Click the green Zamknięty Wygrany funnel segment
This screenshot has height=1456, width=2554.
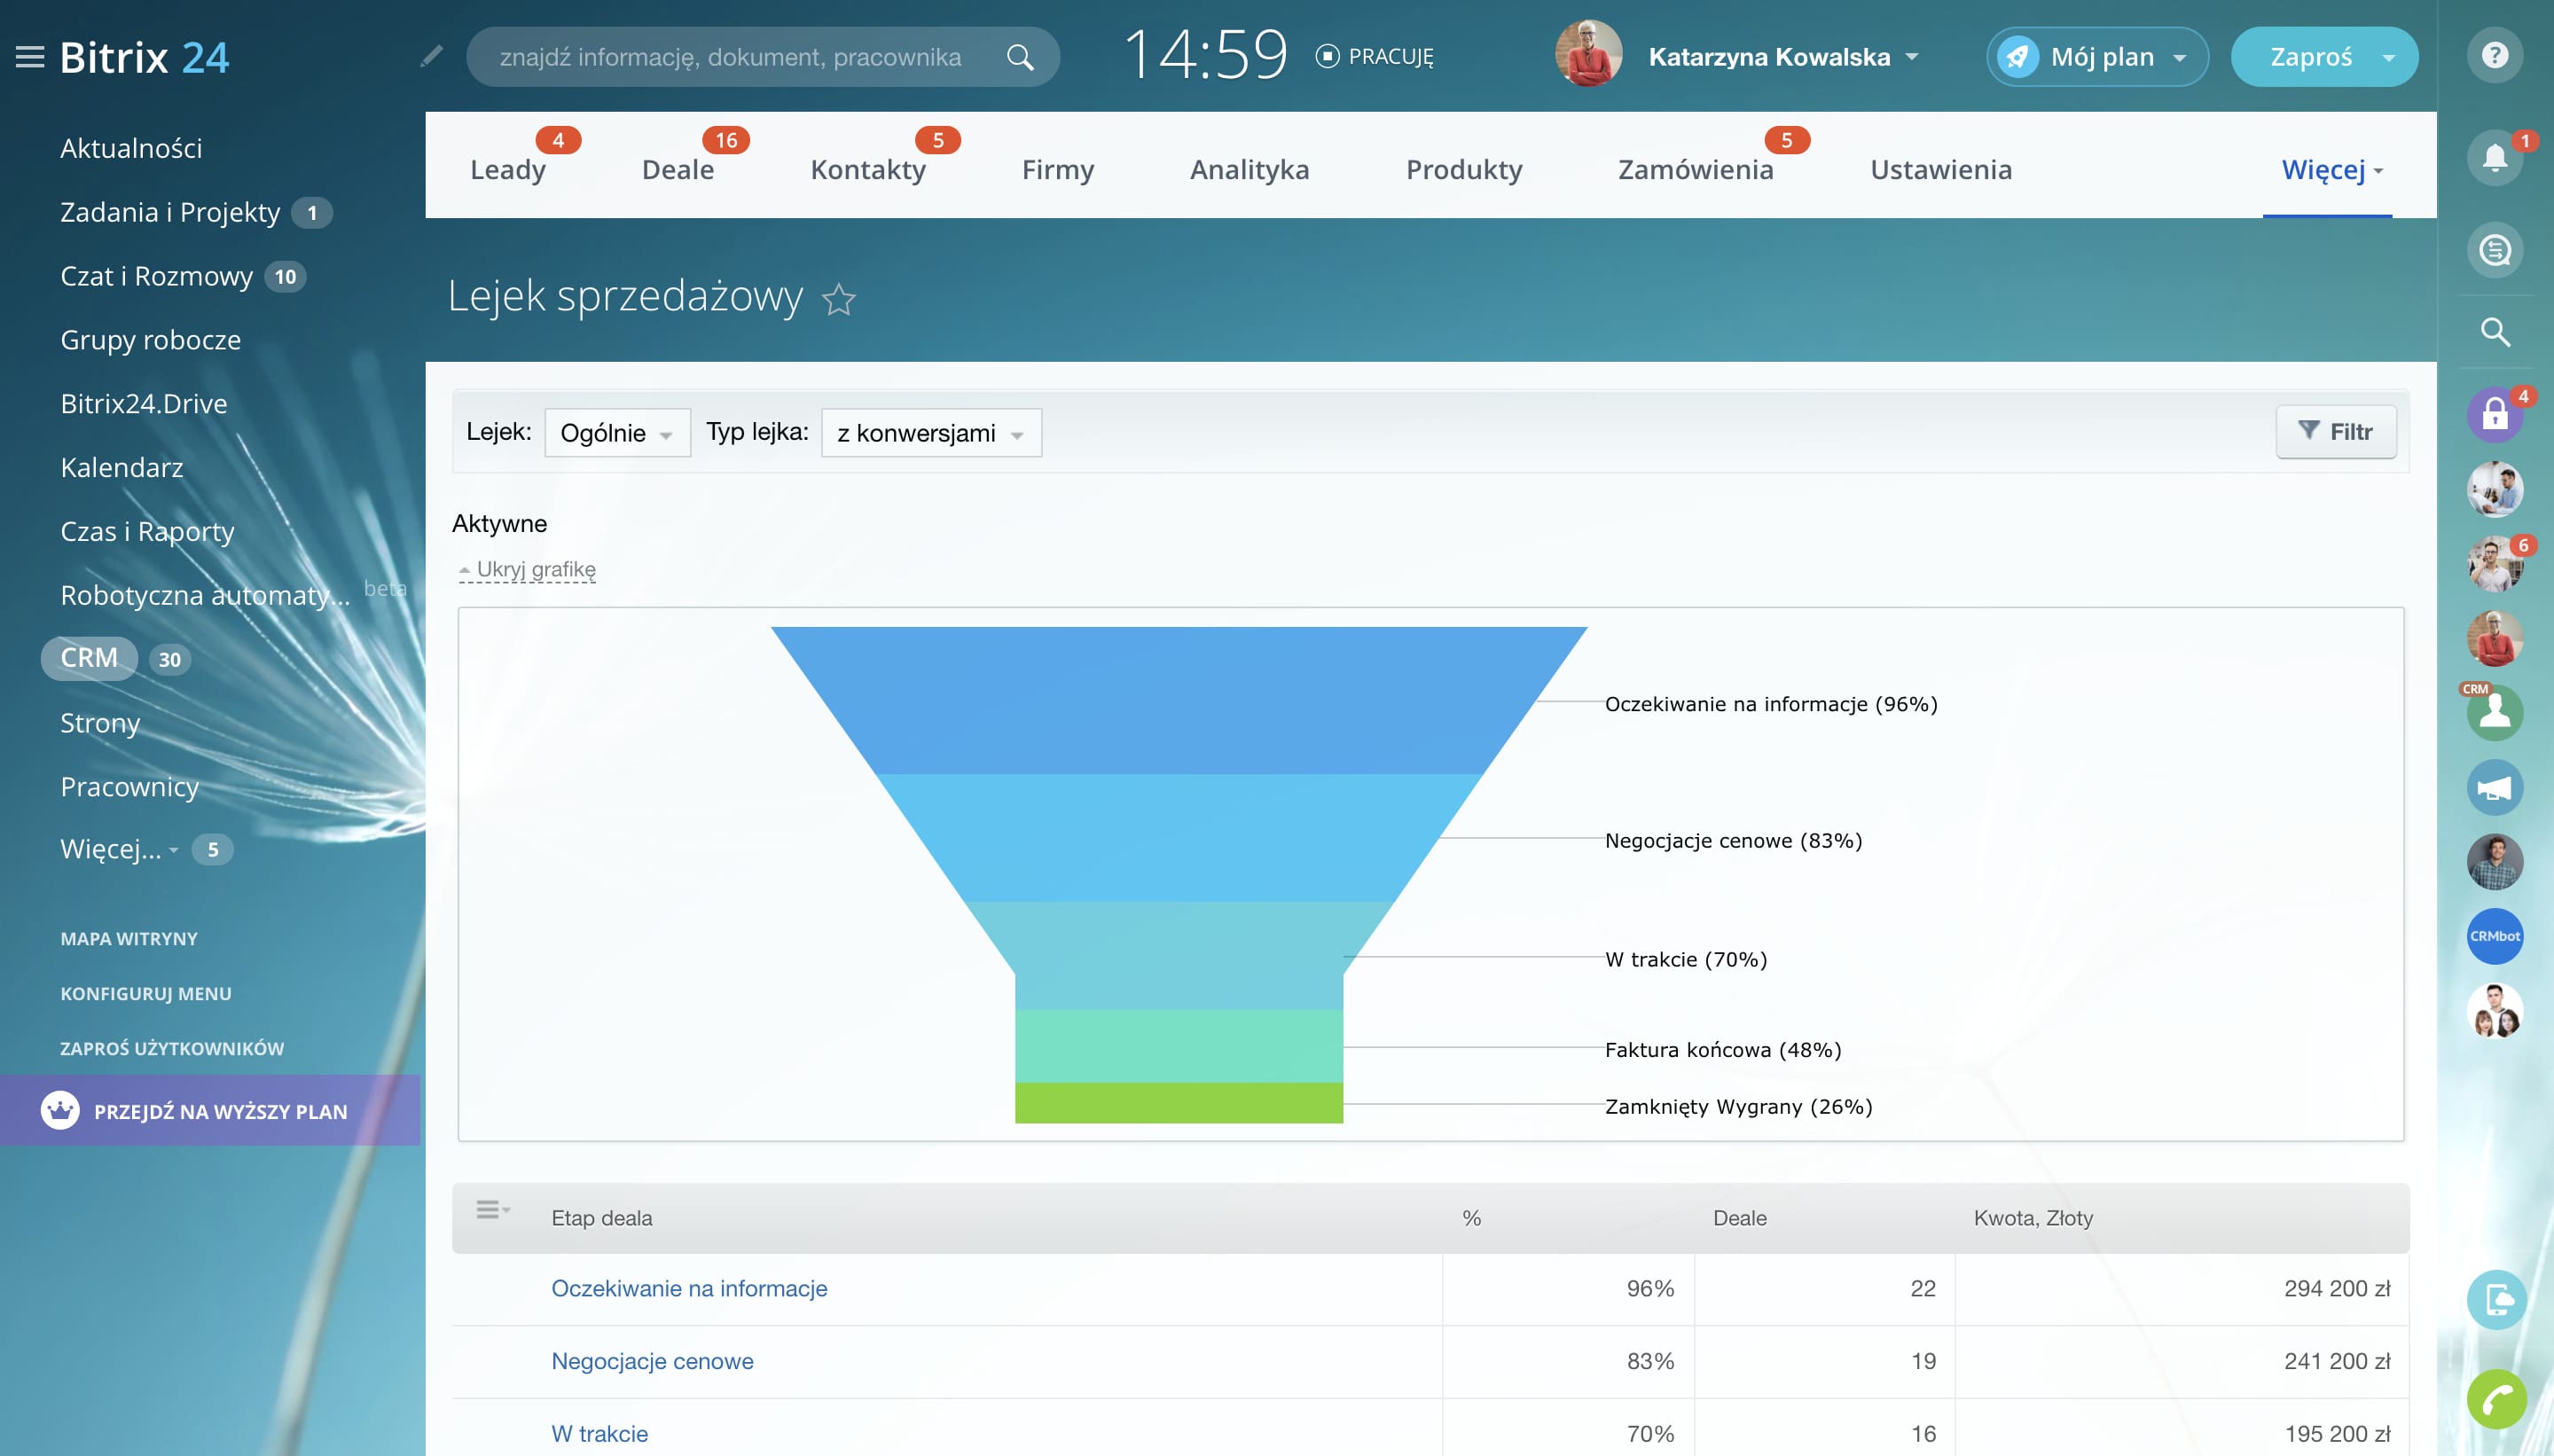tap(1178, 1103)
